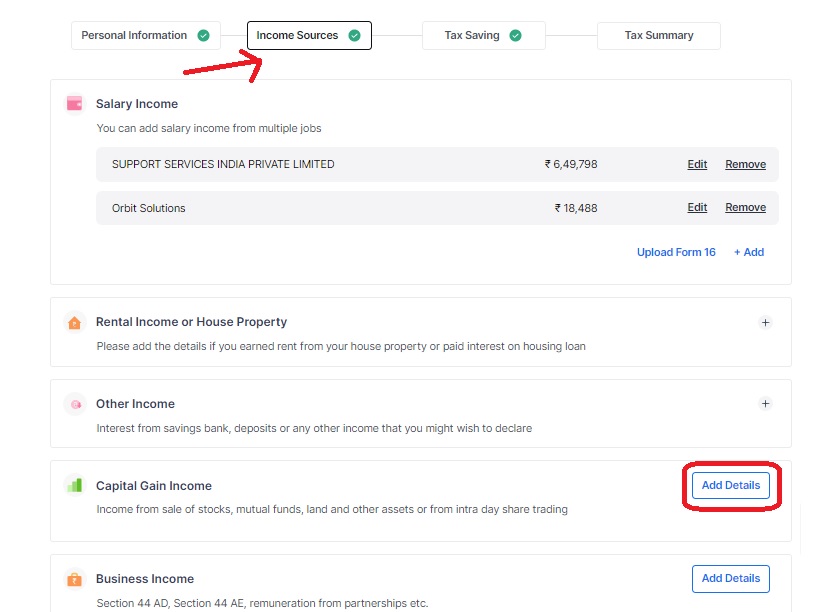
Task: Click the green checkmark on Personal Information
Action: click(x=203, y=34)
